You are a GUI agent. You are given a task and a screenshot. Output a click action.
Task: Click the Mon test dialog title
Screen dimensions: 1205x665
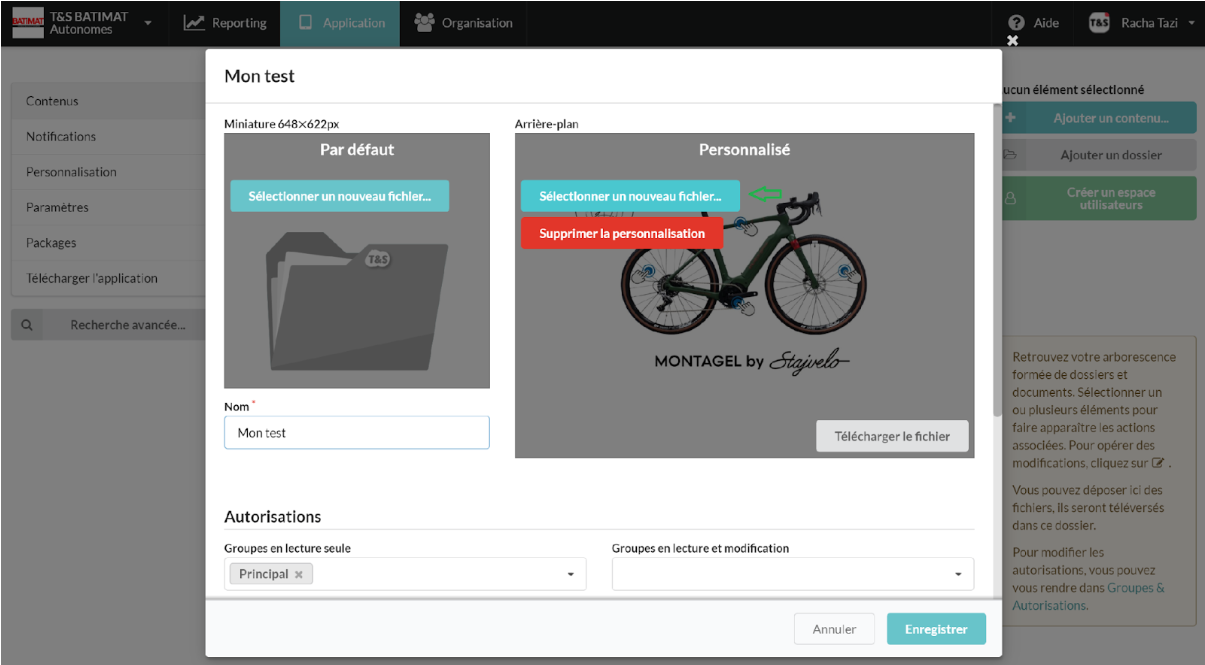tap(259, 76)
